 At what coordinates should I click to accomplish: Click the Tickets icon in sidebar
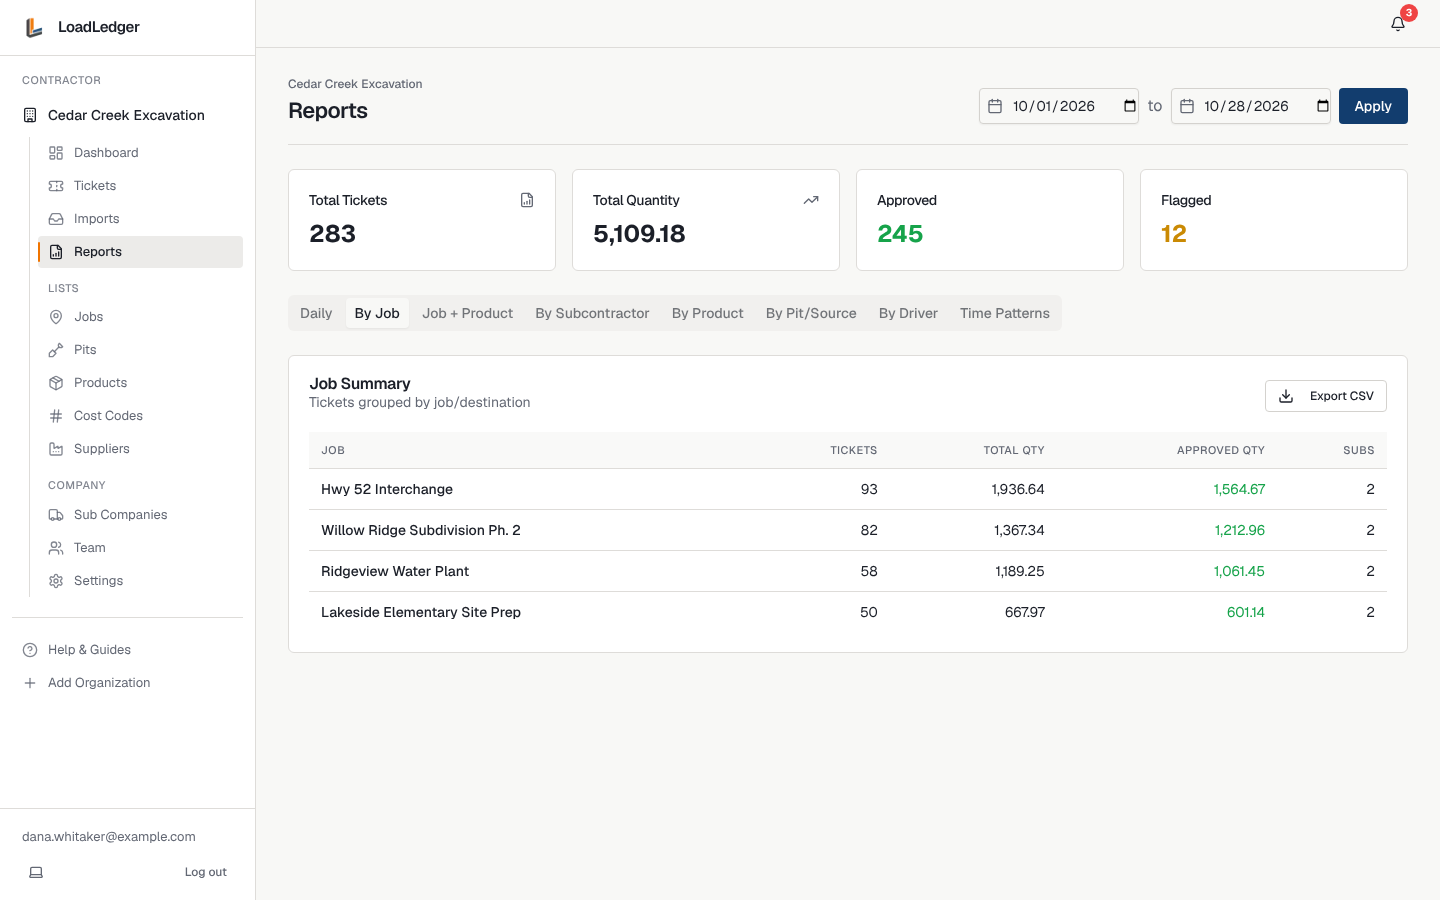point(56,186)
